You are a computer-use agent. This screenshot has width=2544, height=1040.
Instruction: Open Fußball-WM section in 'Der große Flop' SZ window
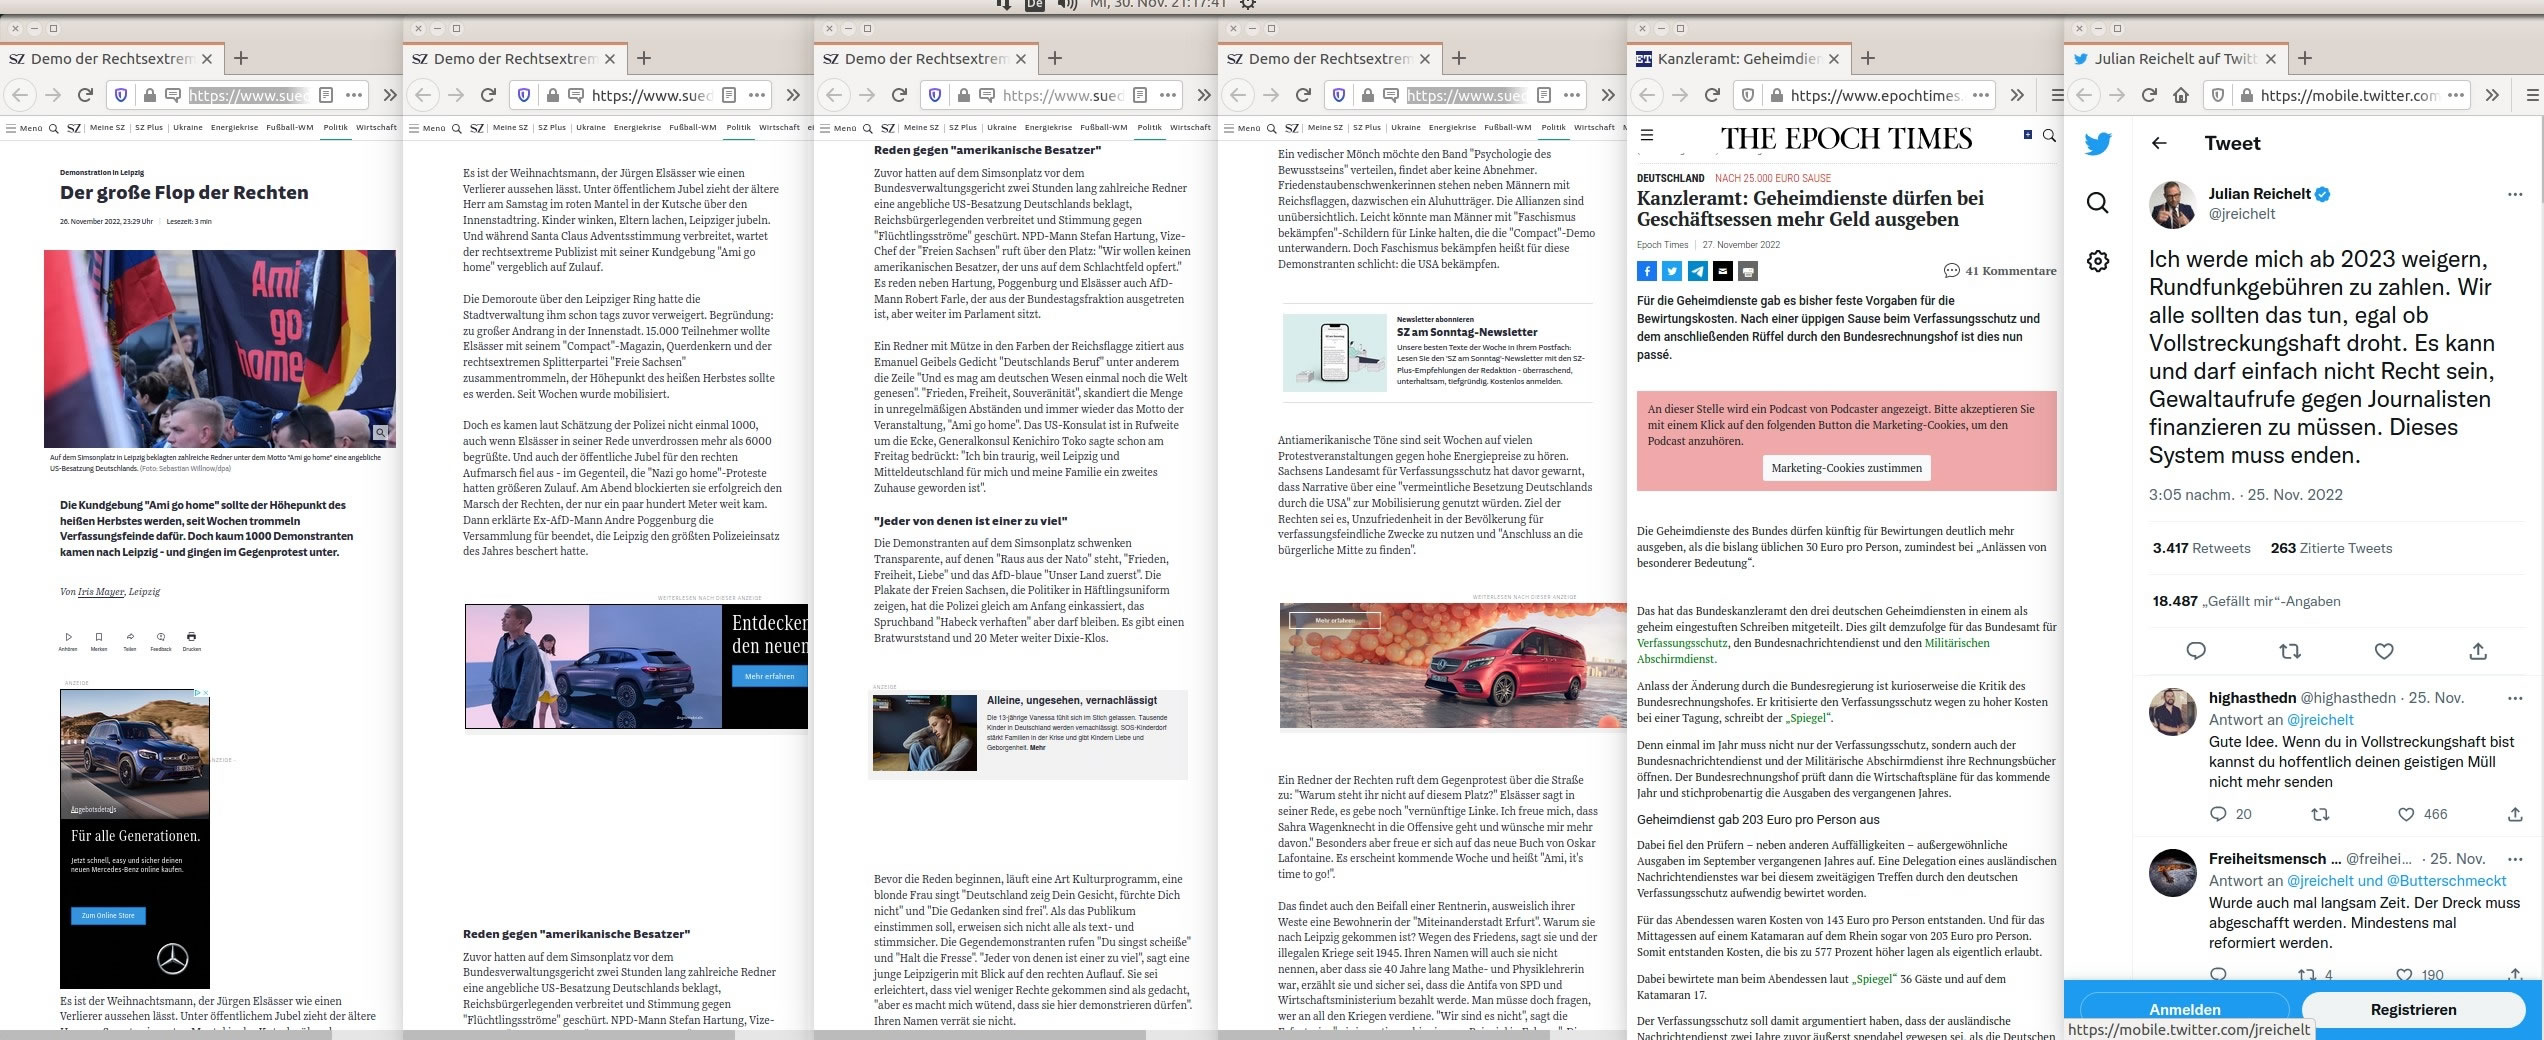point(290,127)
